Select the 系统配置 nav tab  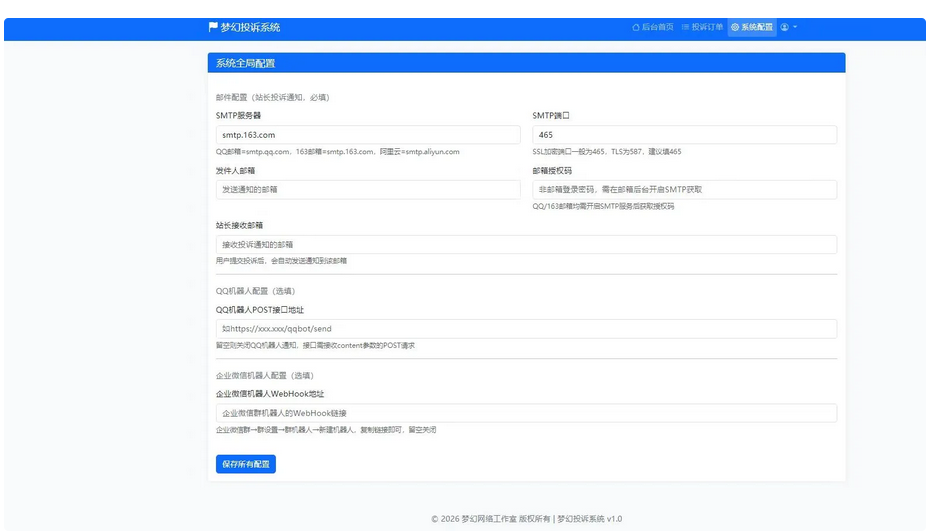click(x=757, y=27)
